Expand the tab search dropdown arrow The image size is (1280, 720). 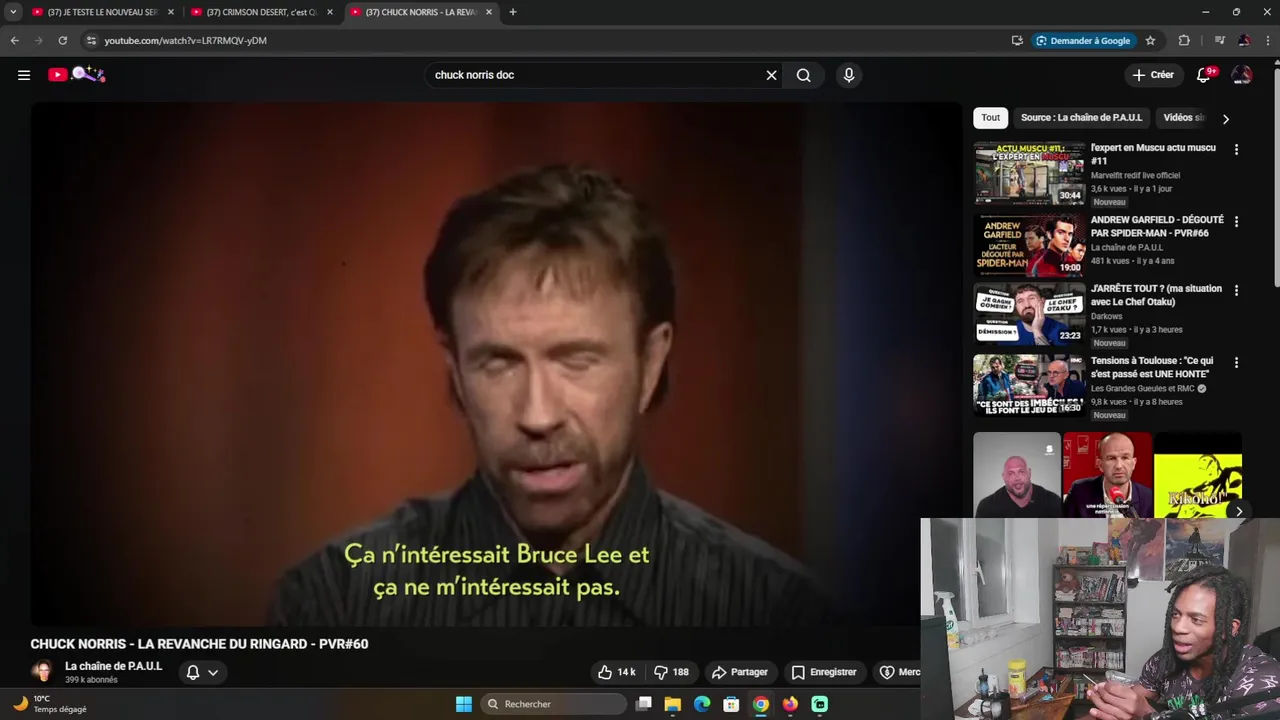13,12
